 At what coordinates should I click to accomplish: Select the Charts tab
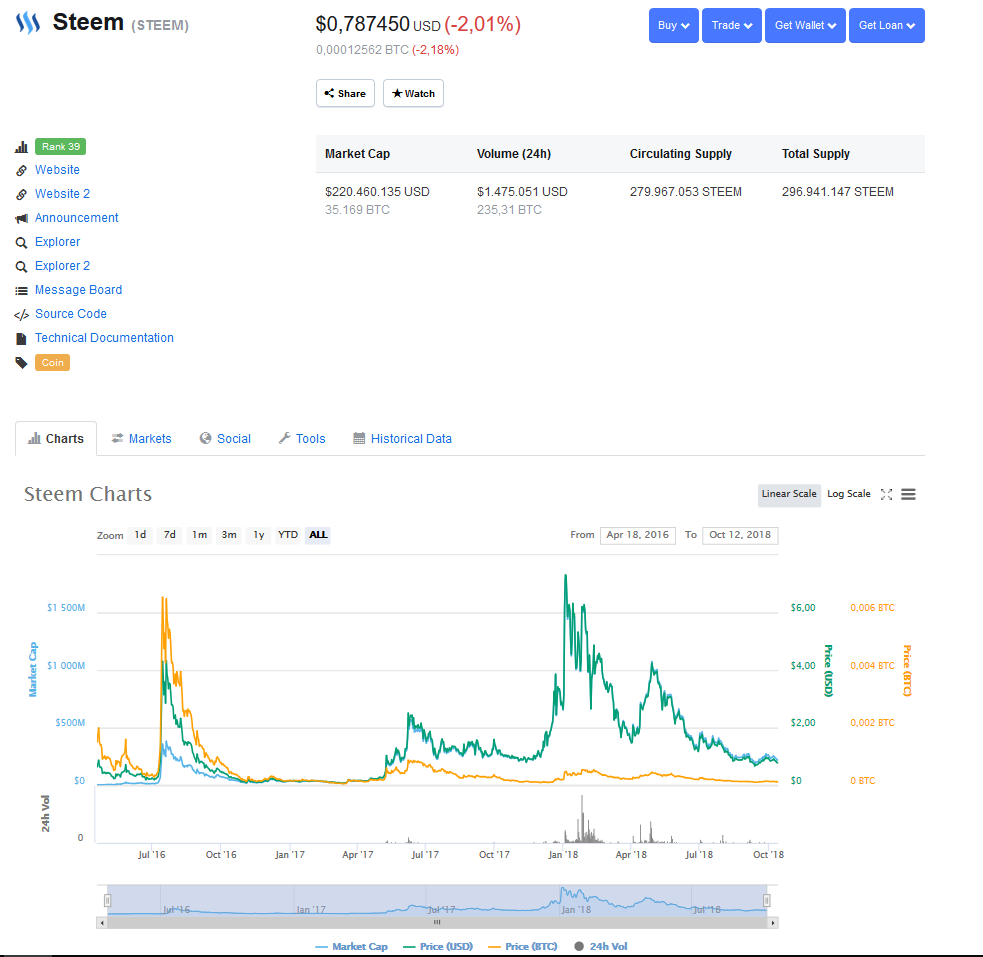tap(56, 439)
